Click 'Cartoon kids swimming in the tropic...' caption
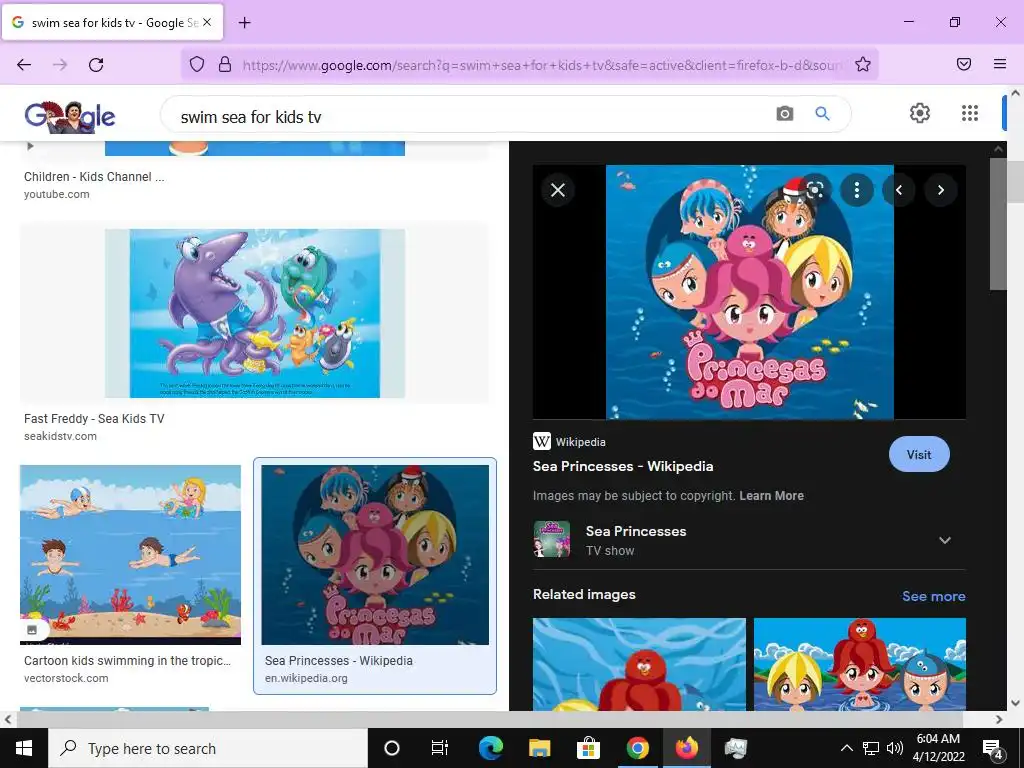 pos(127,660)
